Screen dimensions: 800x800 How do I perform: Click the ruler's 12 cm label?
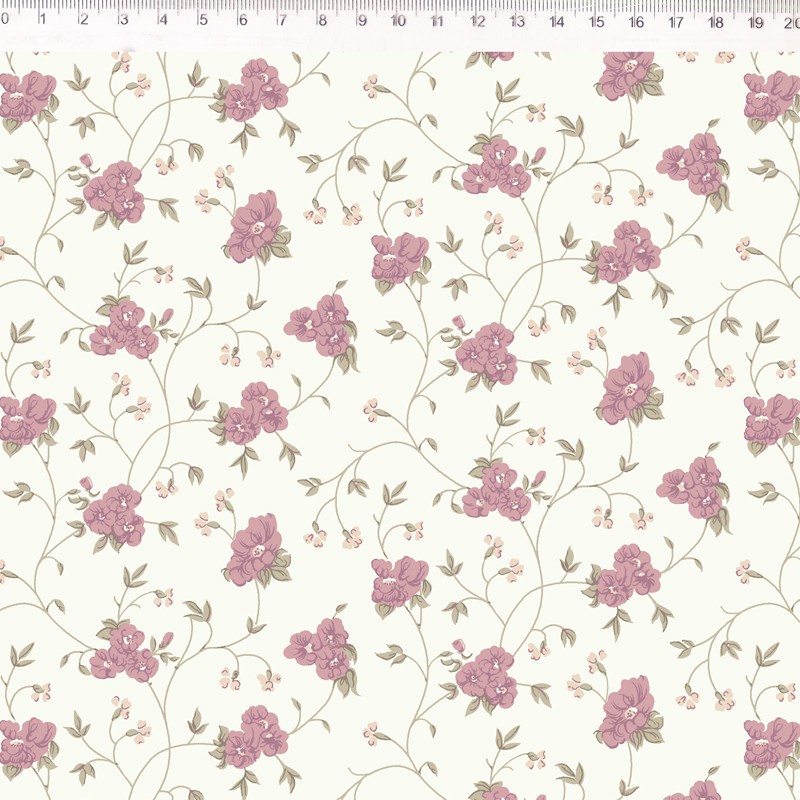tap(477, 20)
